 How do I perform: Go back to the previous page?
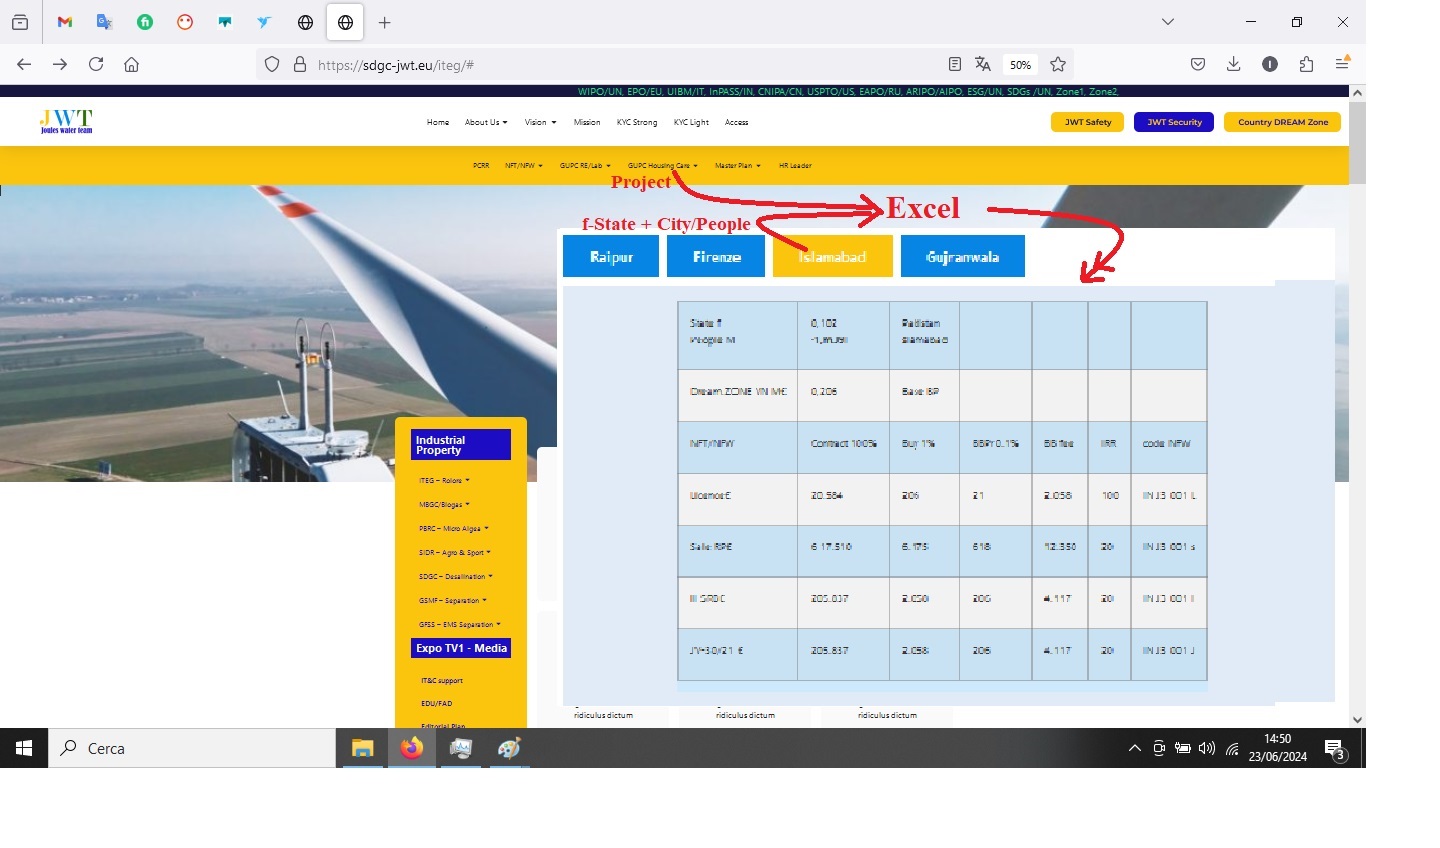24,64
